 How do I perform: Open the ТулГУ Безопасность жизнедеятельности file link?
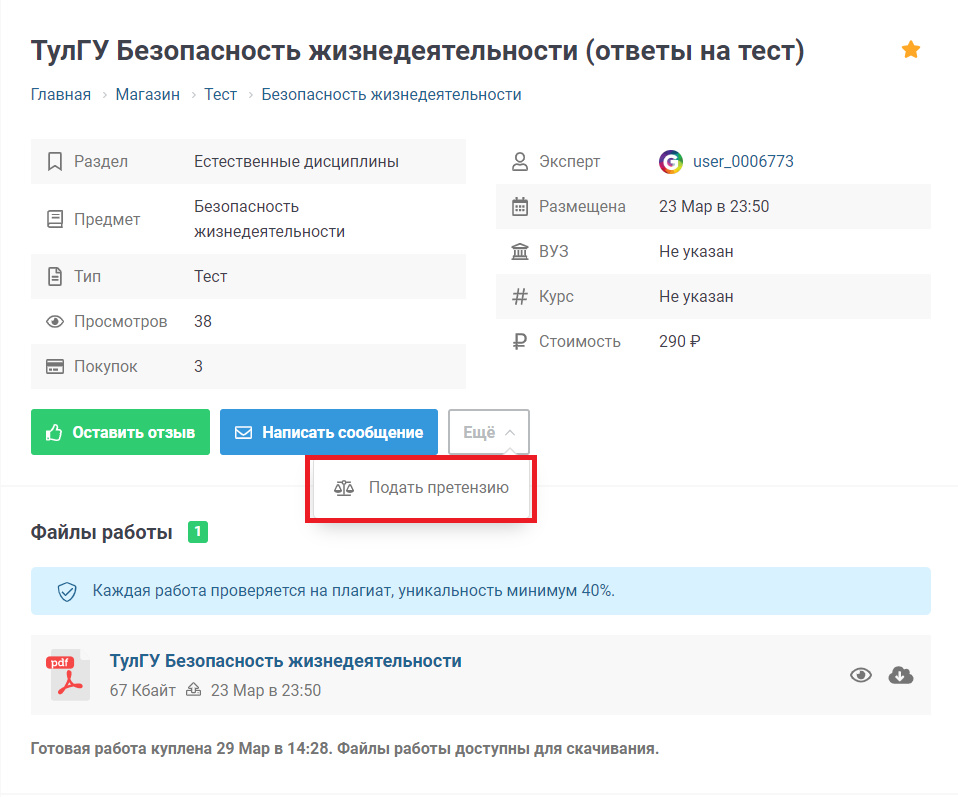pos(285,661)
